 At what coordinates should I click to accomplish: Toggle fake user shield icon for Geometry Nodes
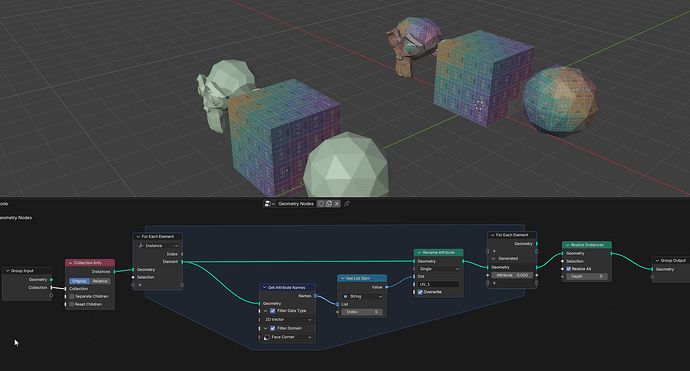(321, 204)
